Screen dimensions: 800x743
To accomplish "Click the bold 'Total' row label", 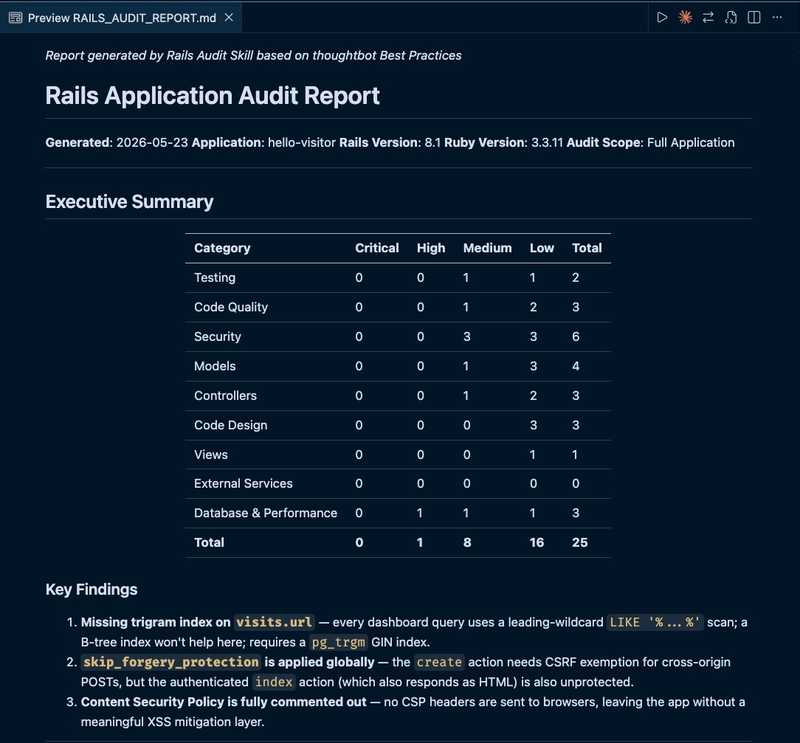I will click(x=209, y=542).
